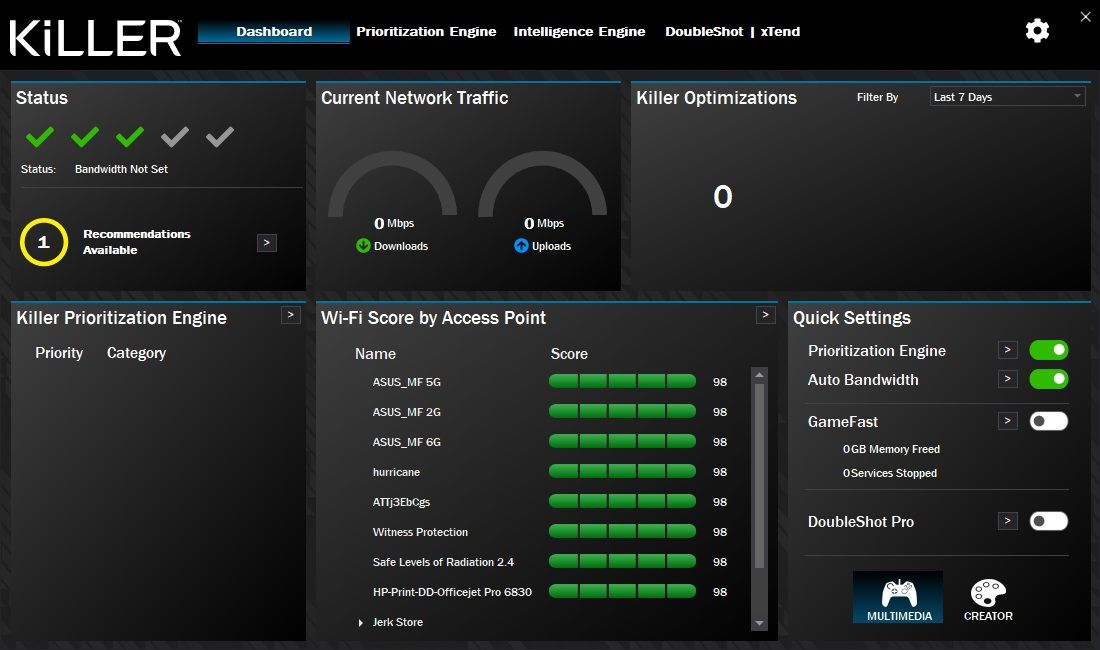
Task: Click the Wi-Fi list scroll down arrow
Action: pos(759,623)
